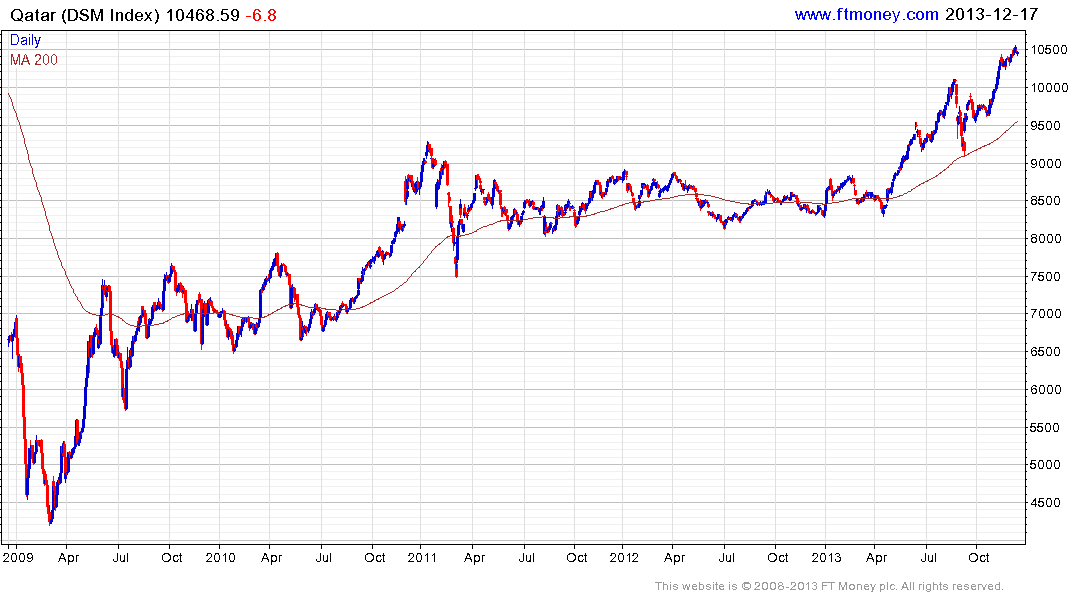The width and height of the screenshot is (1075, 600).
Task: Click the 8000 price axis label
Action: tap(1047, 239)
